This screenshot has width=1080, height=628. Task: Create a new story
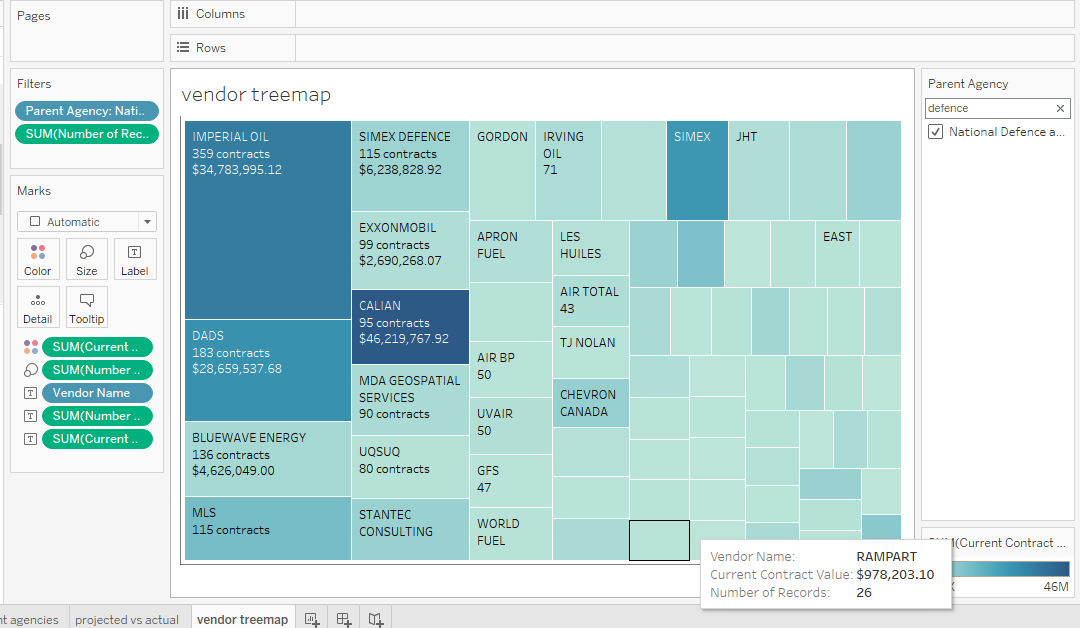(375, 620)
